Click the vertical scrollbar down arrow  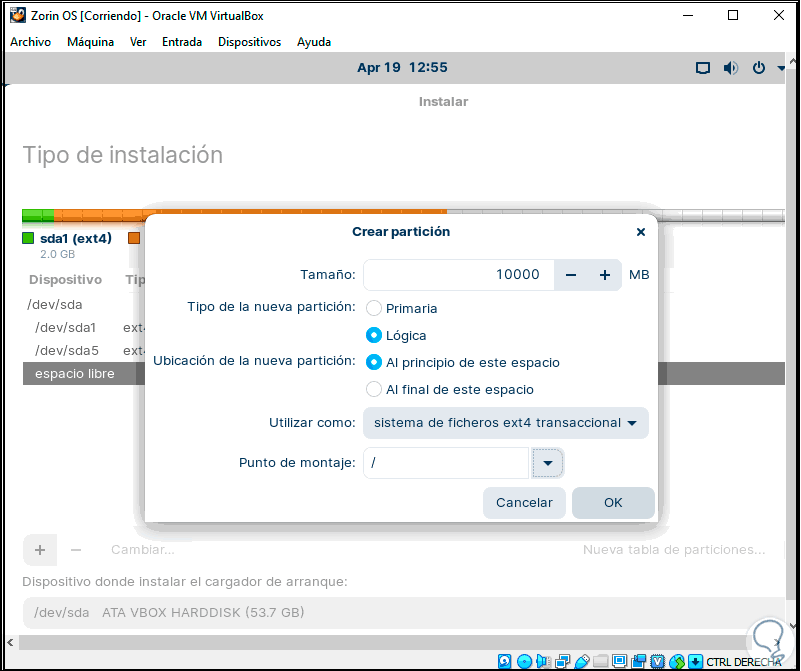point(792,625)
